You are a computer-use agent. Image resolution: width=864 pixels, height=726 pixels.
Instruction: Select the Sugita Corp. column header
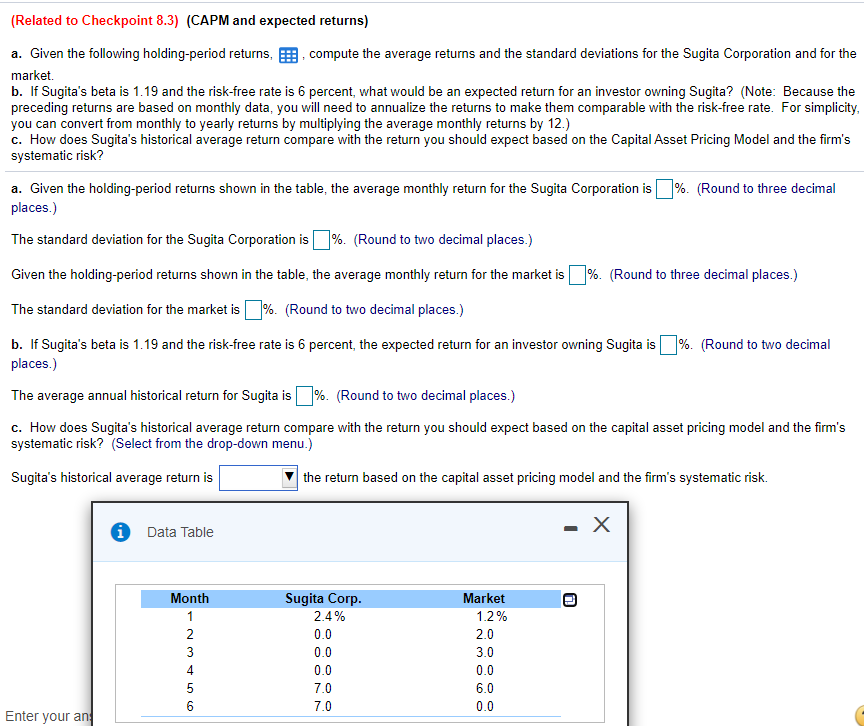323,598
